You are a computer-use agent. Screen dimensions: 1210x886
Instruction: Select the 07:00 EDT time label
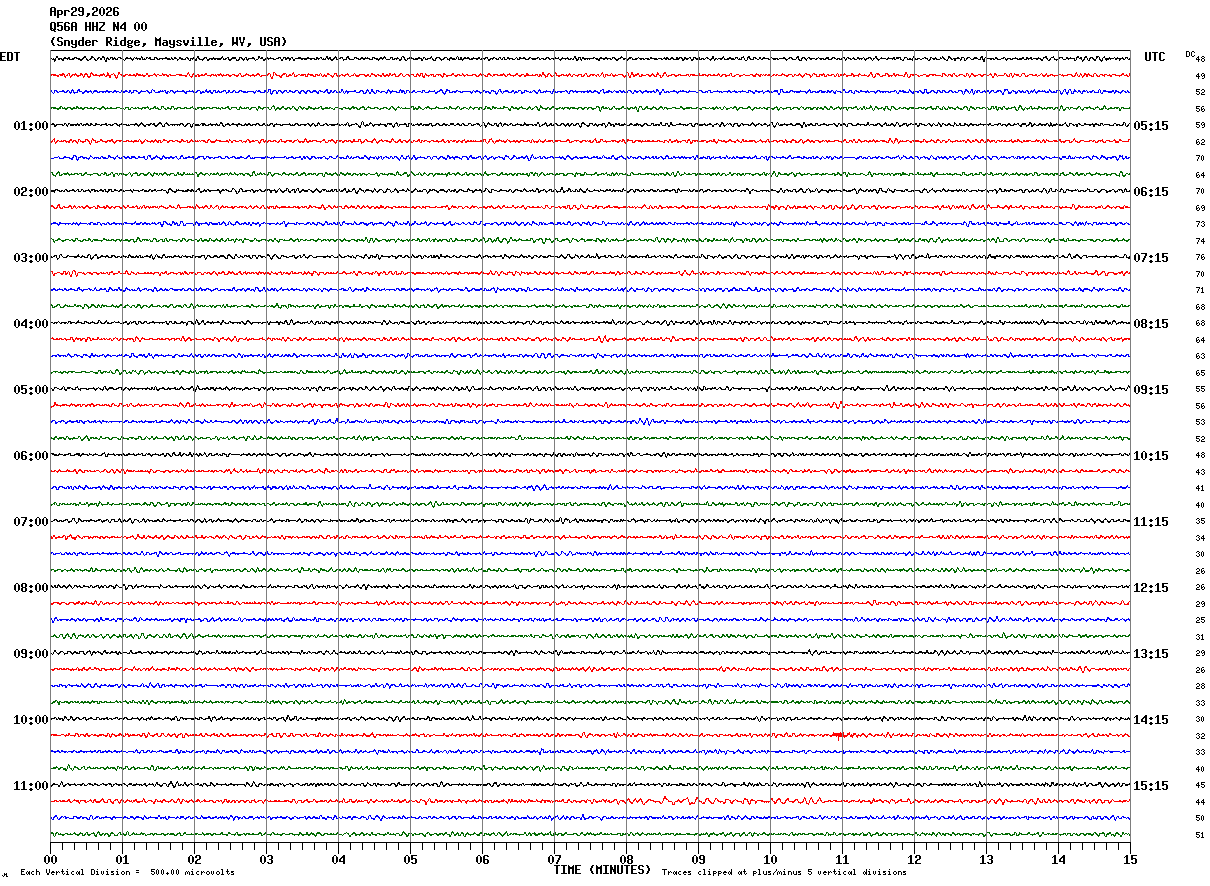[31, 522]
